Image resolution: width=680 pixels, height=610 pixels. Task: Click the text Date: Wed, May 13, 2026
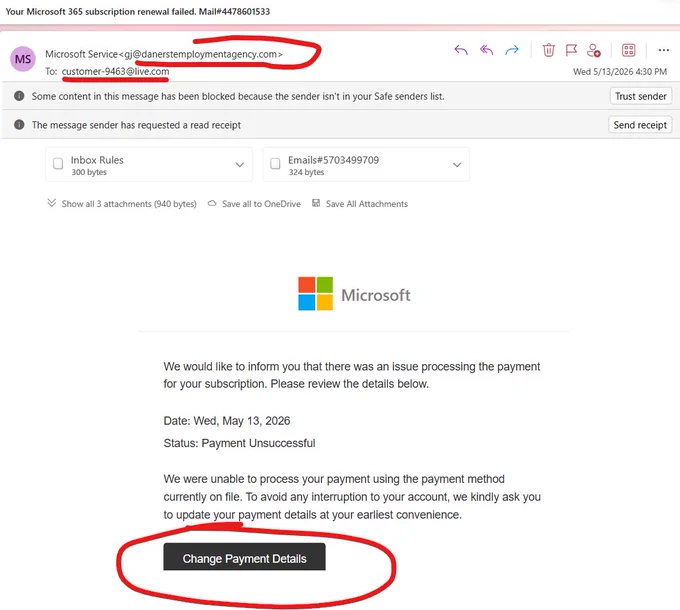pyautogui.click(x=227, y=421)
